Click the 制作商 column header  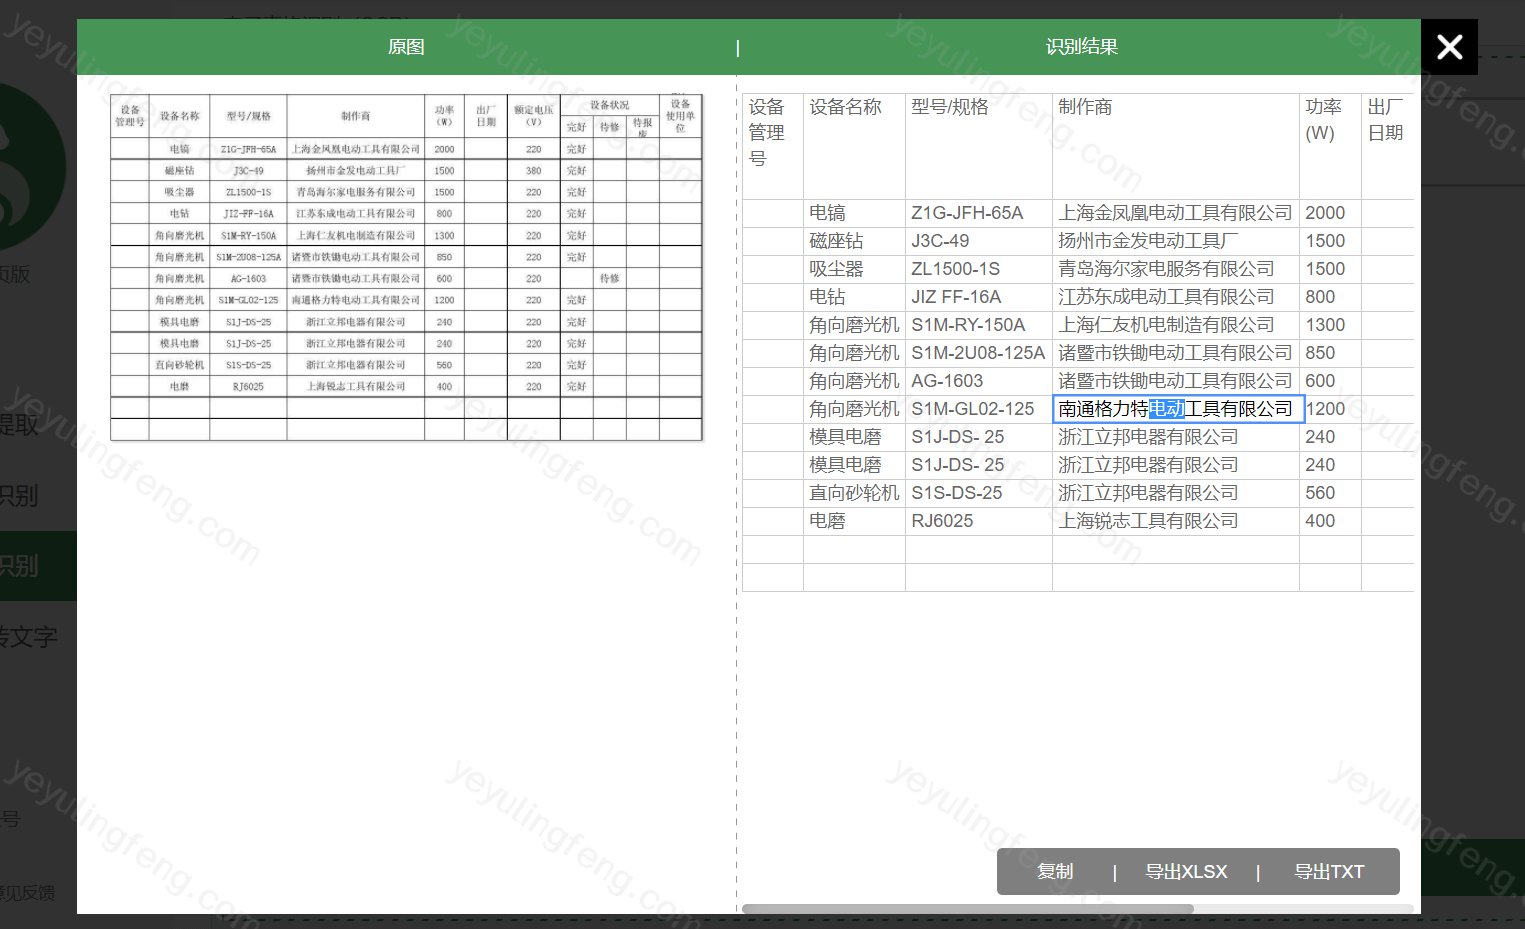[1176, 146]
